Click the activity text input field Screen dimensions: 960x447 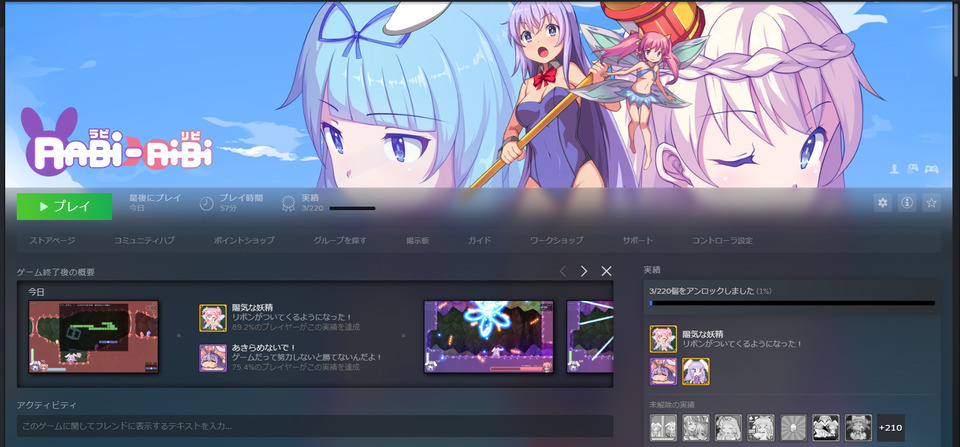pos(315,426)
